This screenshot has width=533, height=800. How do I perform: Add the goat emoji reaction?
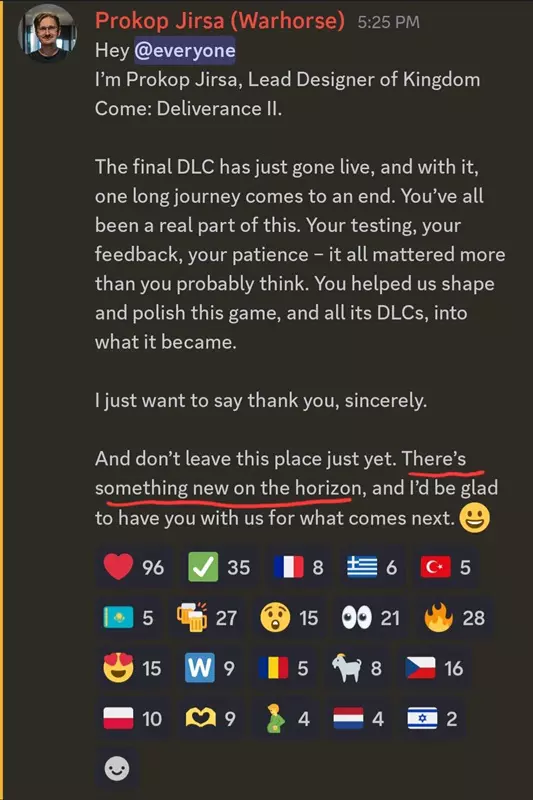[357, 668]
